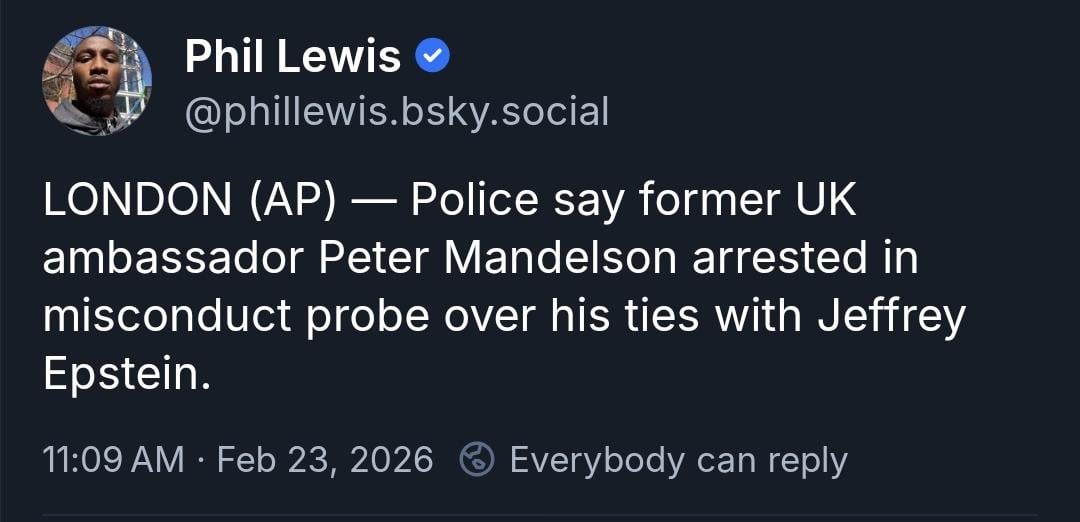Open Phil Lewis's profile picture
1080x522 pixels.
[97, 81]
